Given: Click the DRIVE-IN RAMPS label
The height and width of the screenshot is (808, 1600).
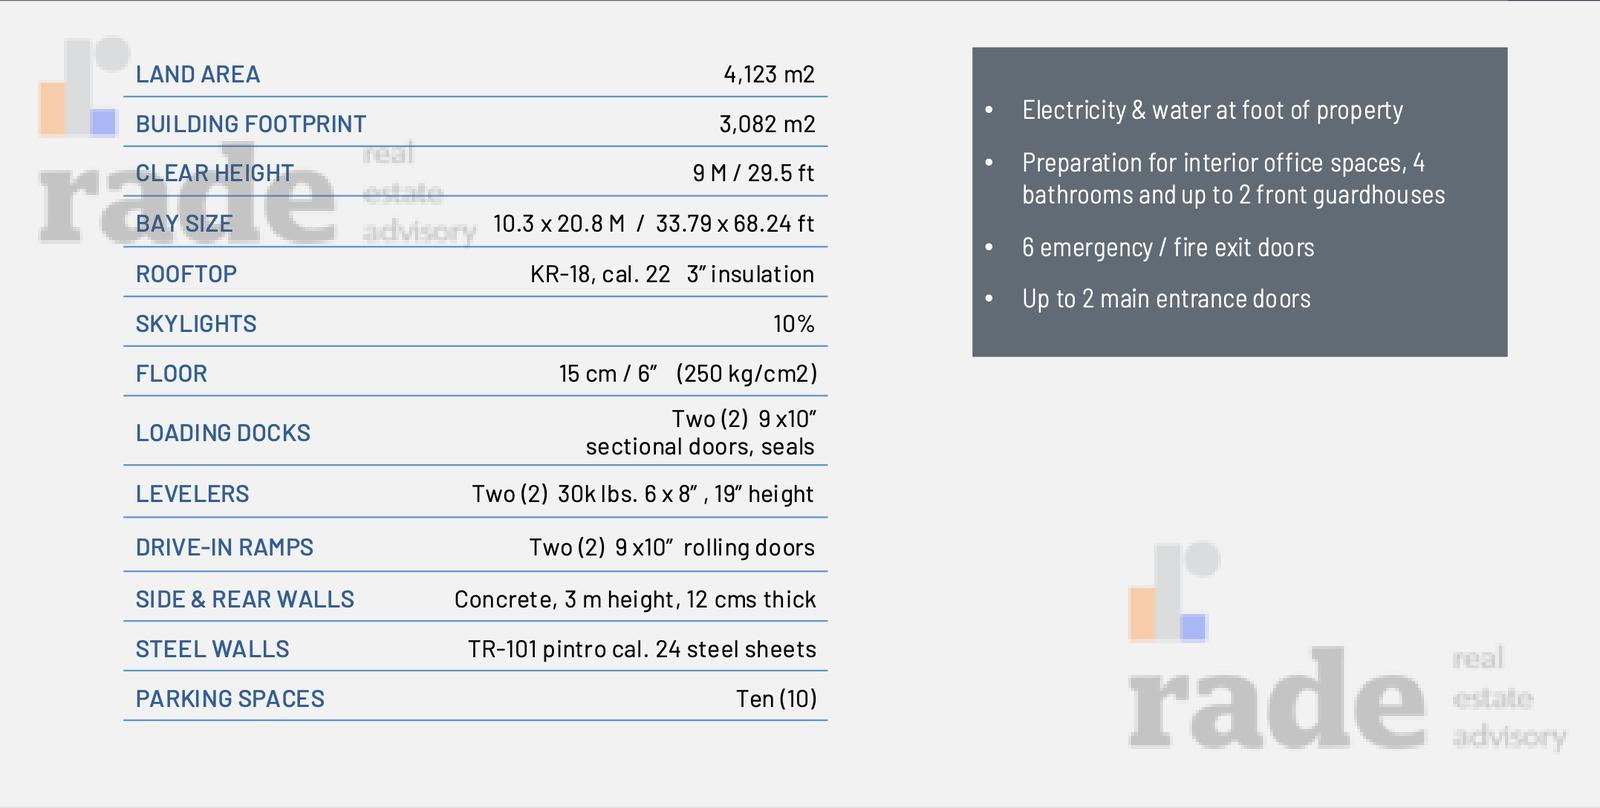Looking at the screenshot, I should (x=224, y=547).
